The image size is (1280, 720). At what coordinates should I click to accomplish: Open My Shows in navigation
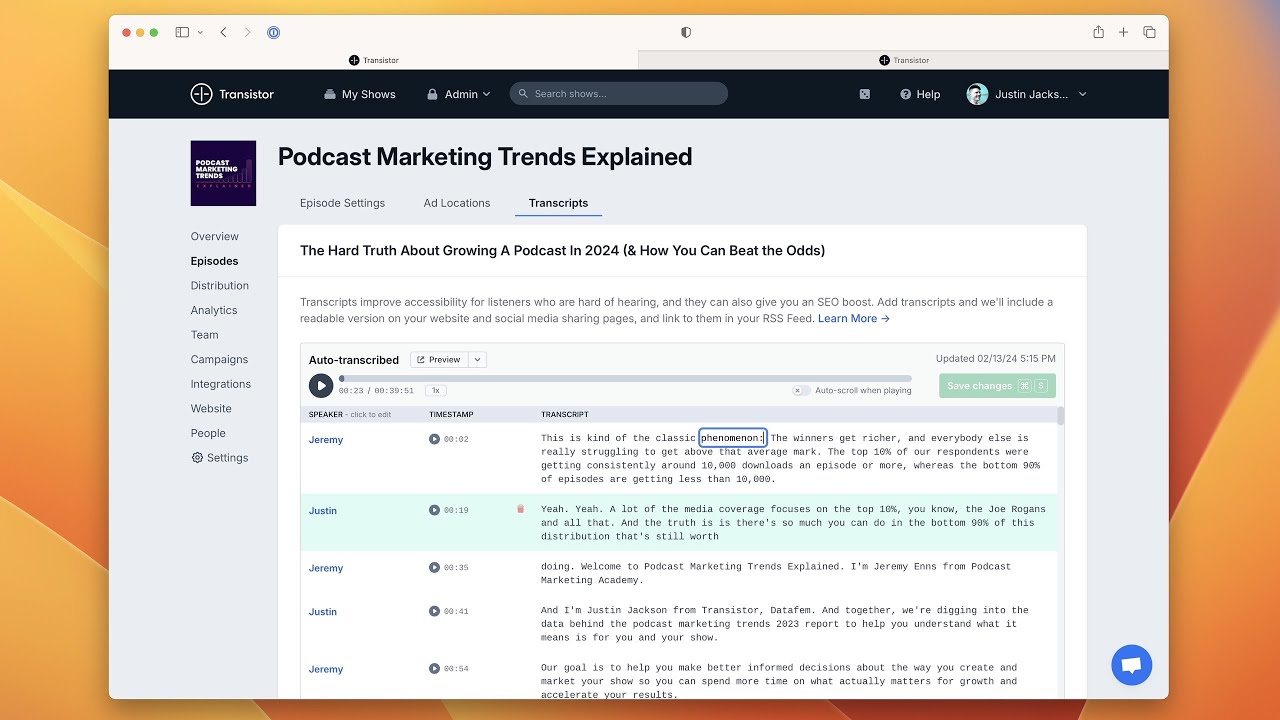pyautogui.click(x=359, y=94)
